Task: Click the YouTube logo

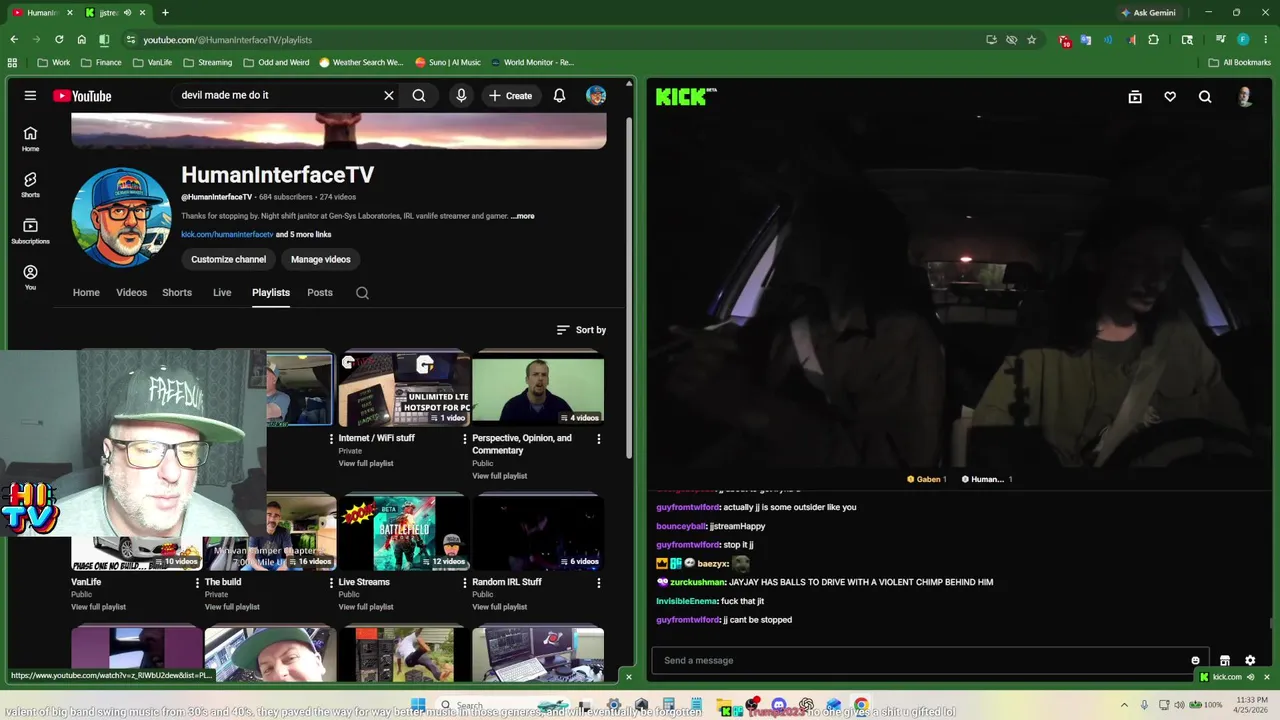Action: click(x=82, y=96)
